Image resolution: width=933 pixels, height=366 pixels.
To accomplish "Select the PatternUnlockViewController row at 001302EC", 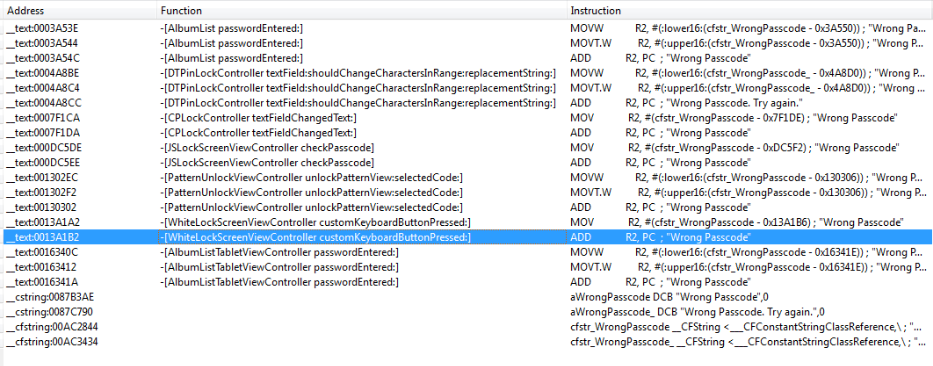I will coord(466,177).
